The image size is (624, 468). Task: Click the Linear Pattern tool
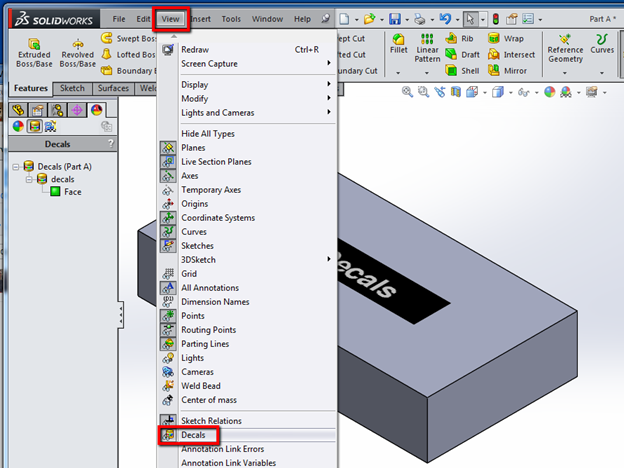[427, 48]
